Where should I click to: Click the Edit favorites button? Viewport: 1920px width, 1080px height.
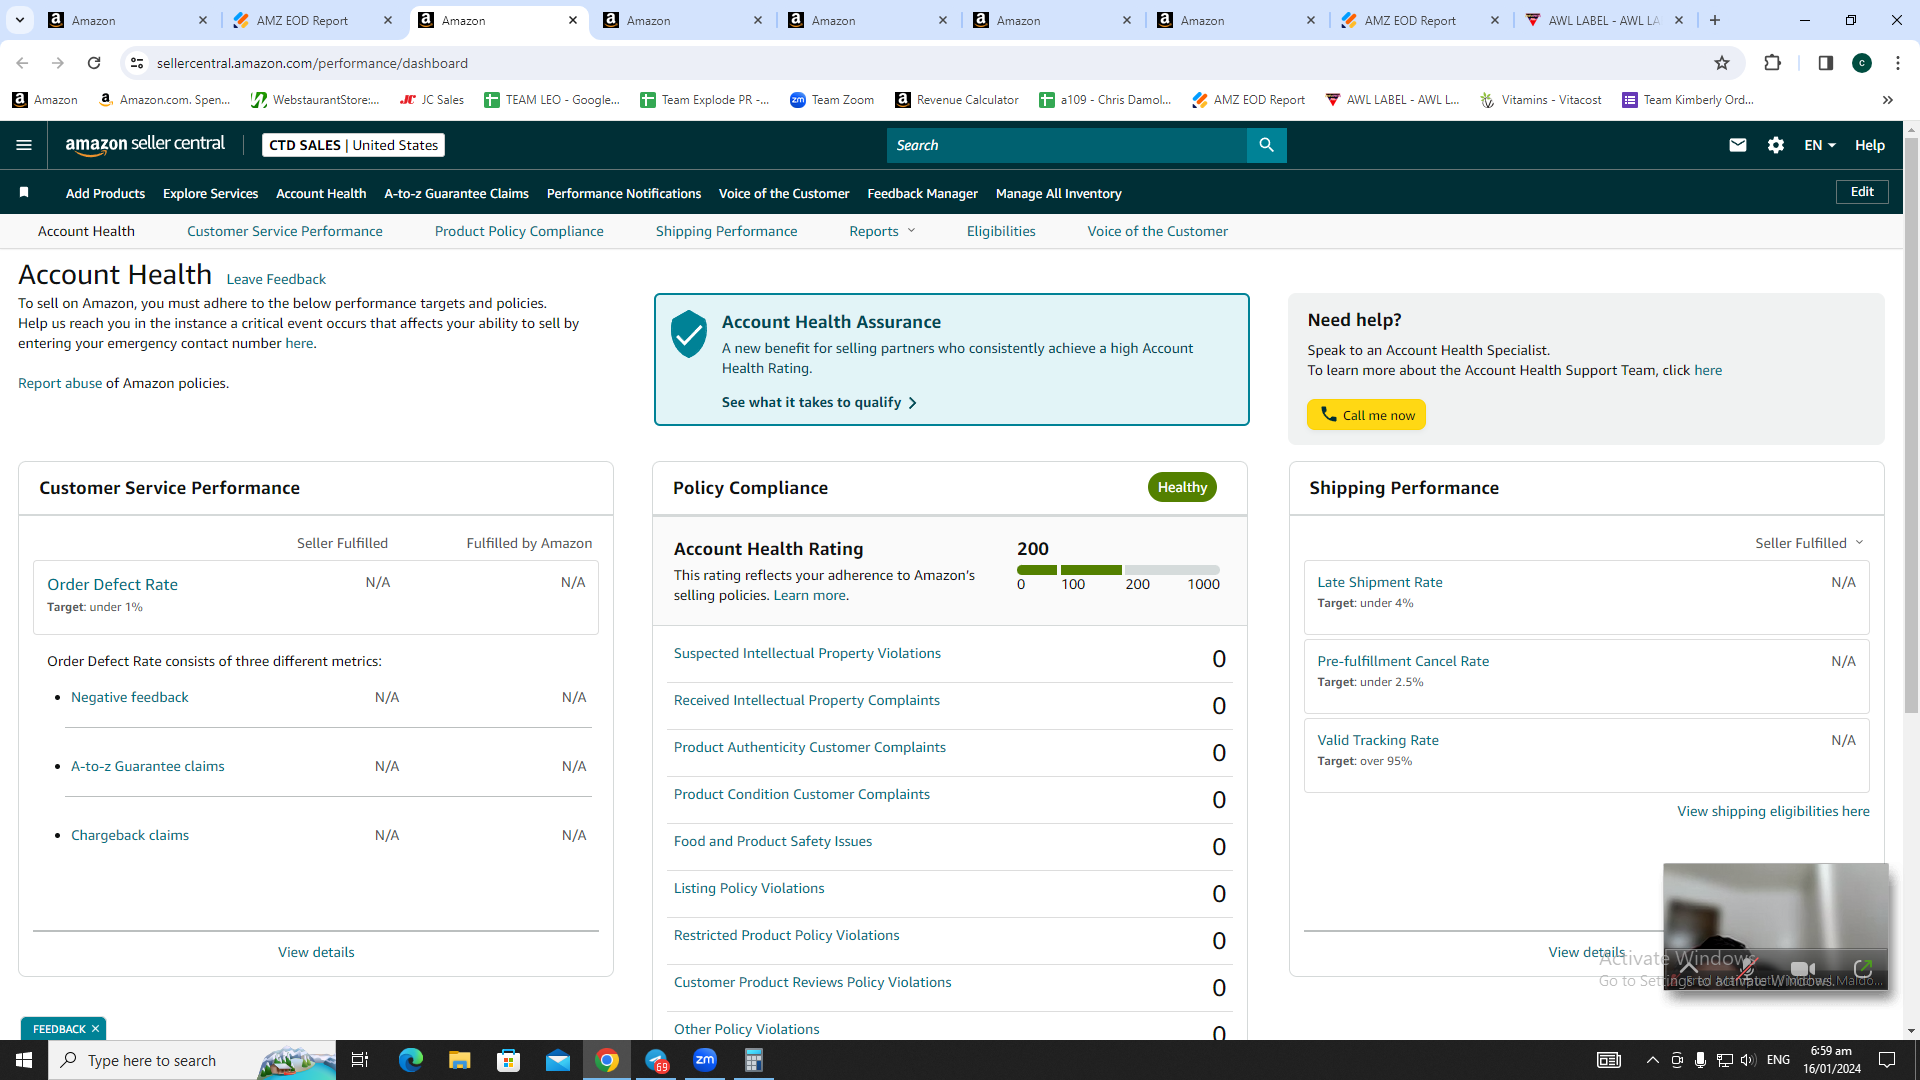[1862, 192]
